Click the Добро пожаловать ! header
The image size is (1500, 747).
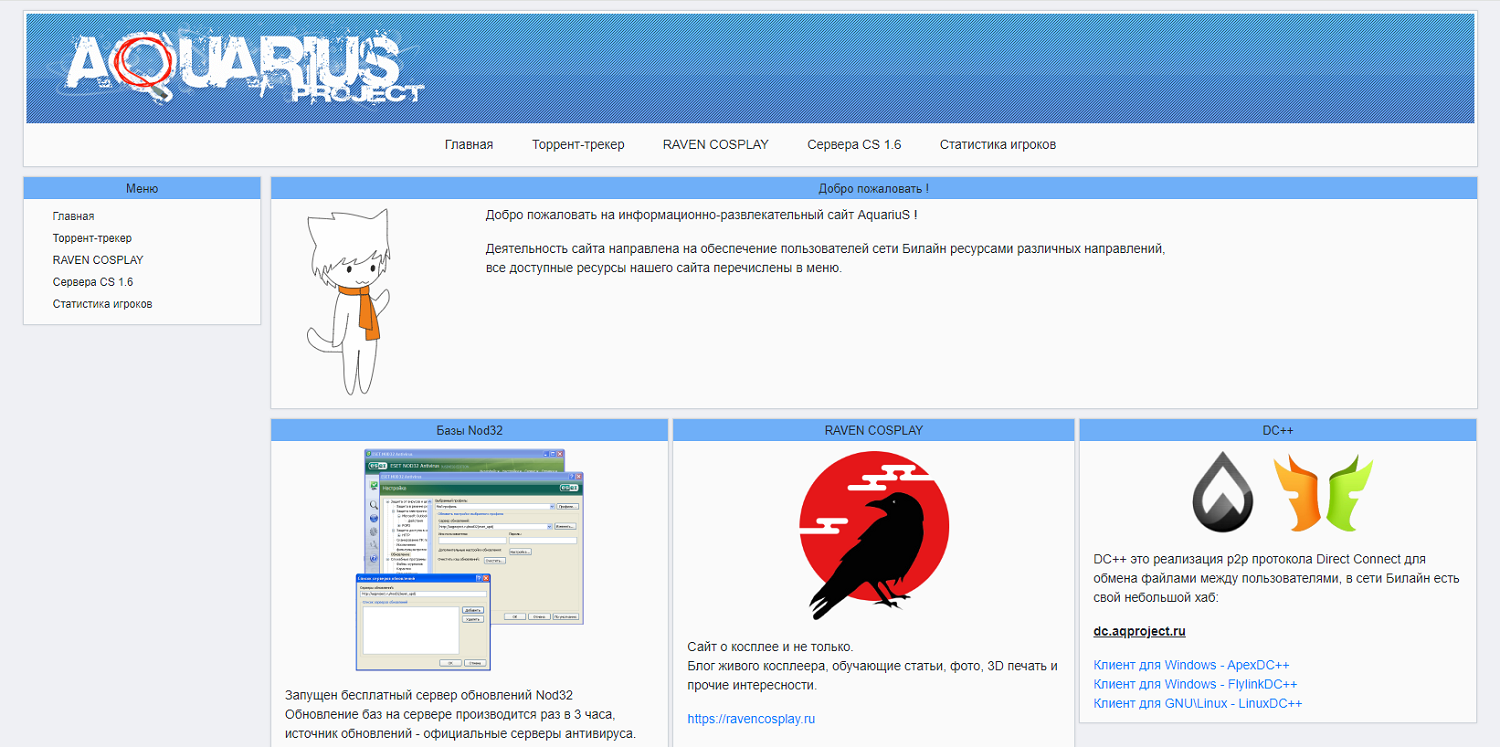point(874,188)
